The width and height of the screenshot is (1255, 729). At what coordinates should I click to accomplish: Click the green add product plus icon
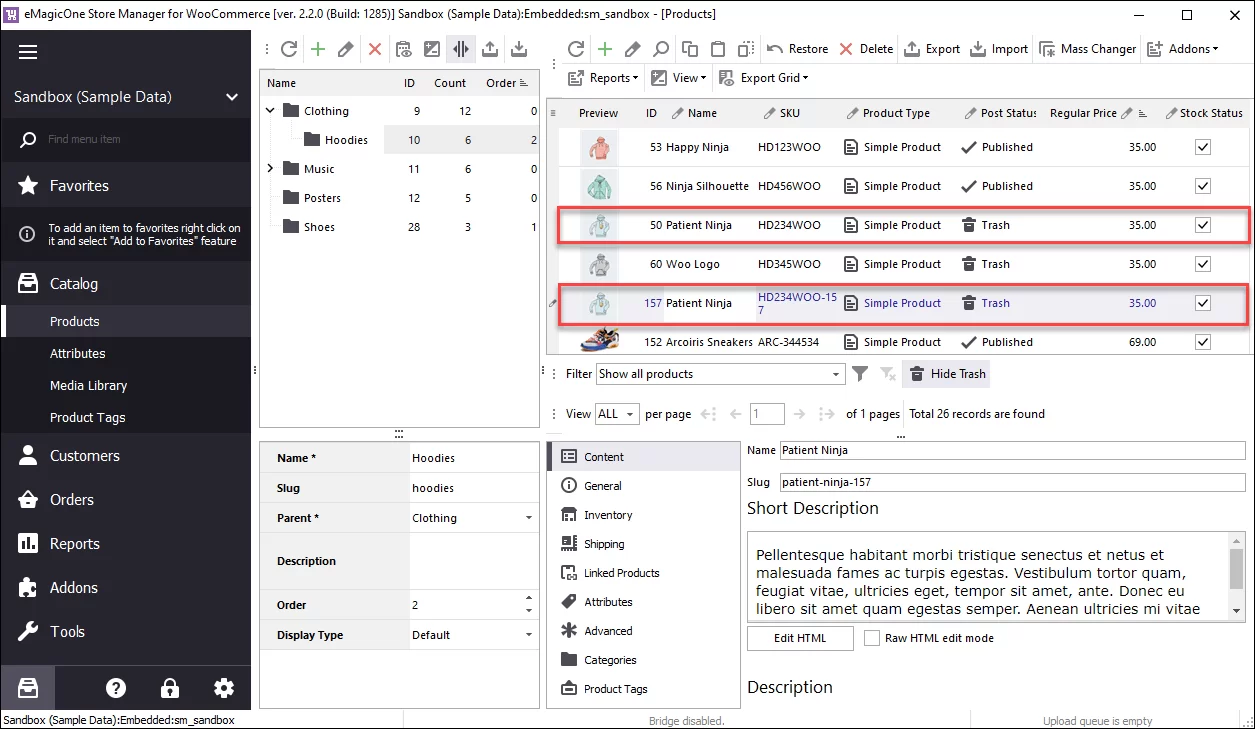(x=605, y=49)
